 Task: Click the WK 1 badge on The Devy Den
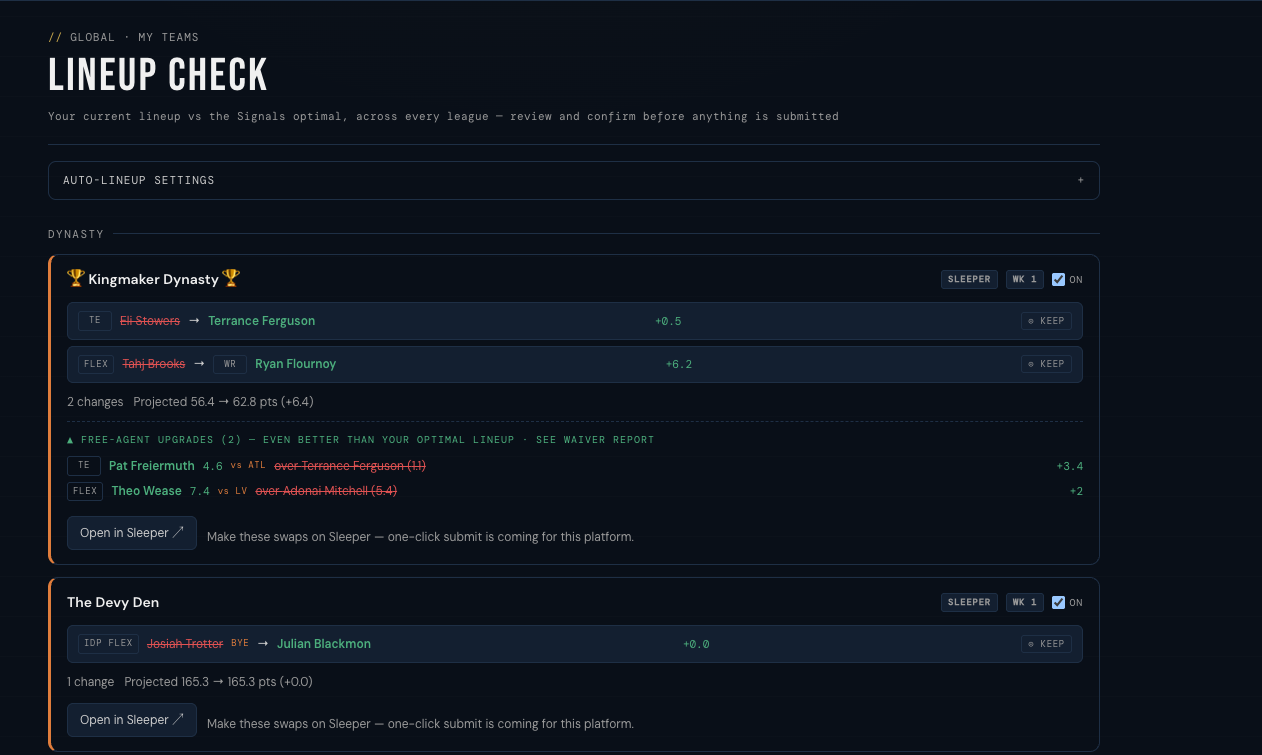click(x=1024, y=602)
